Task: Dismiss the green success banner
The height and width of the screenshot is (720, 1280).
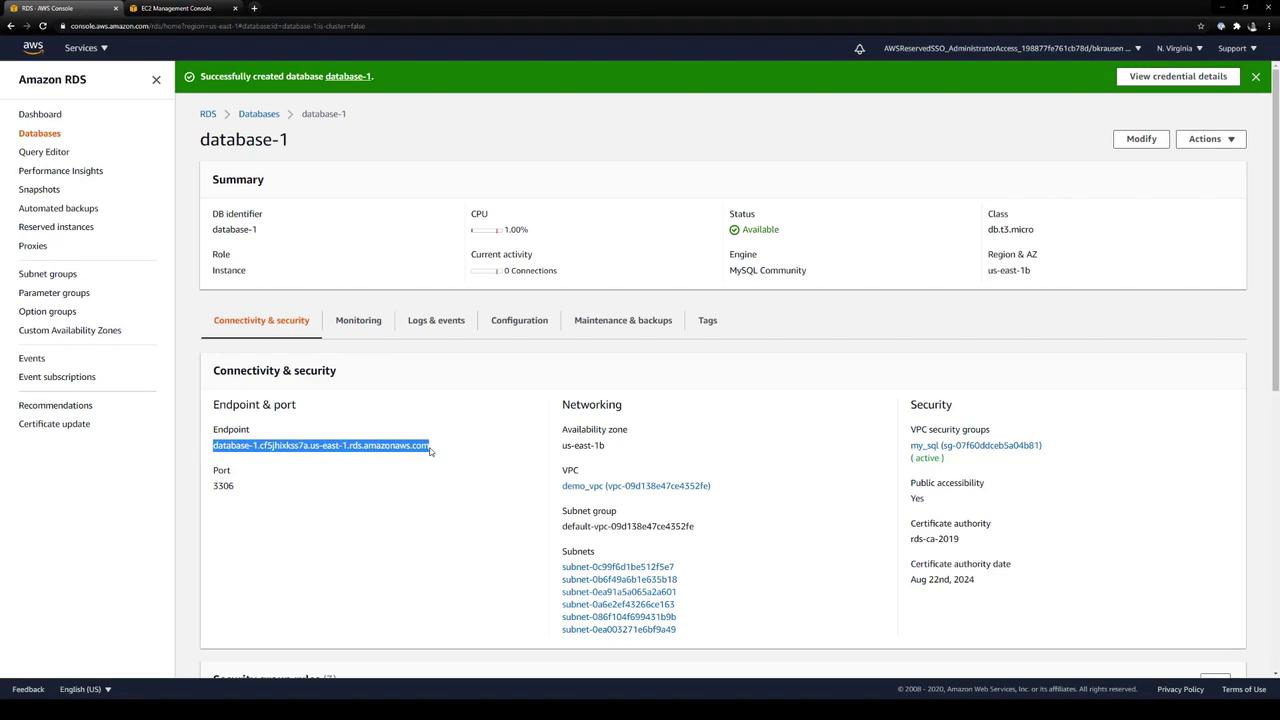Action: click(1256, 77)
